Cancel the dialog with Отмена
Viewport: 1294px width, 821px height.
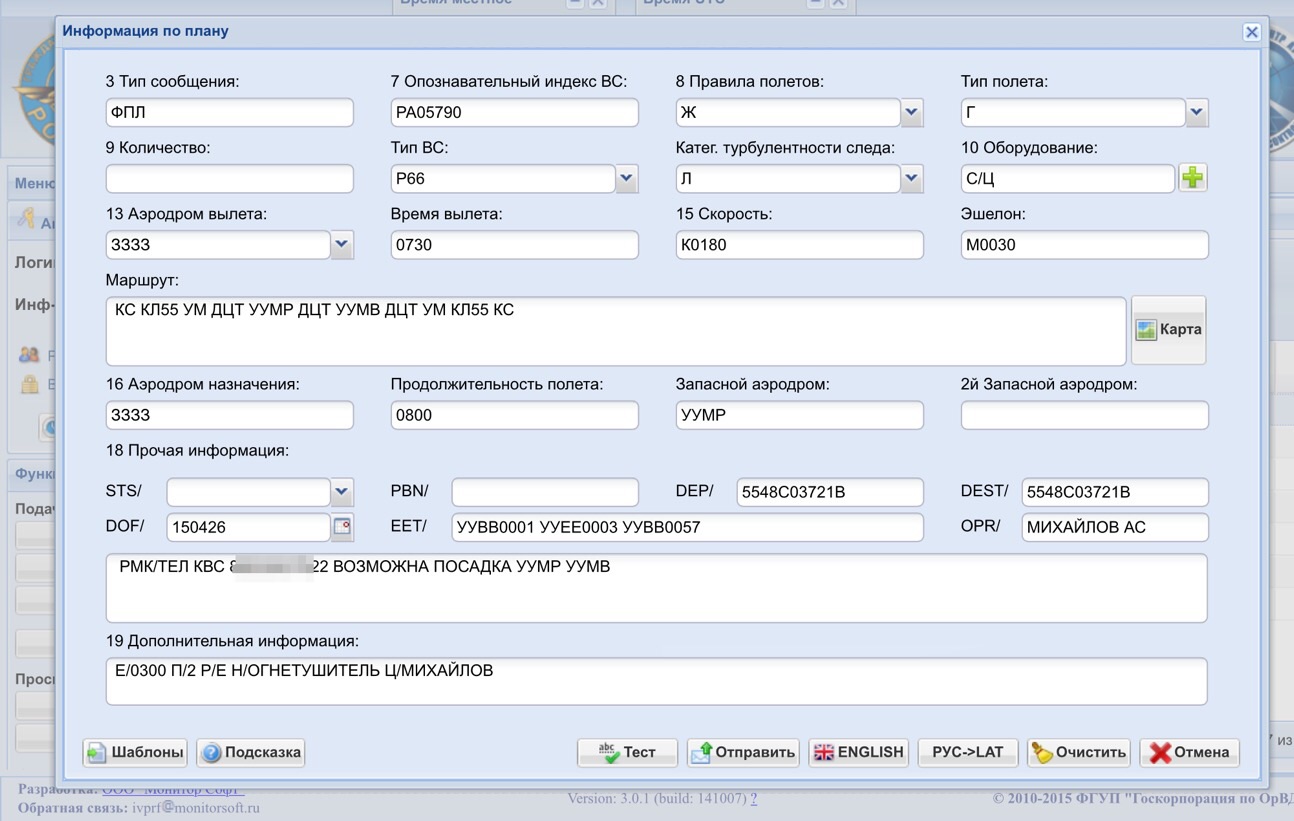coord(1189,753)
